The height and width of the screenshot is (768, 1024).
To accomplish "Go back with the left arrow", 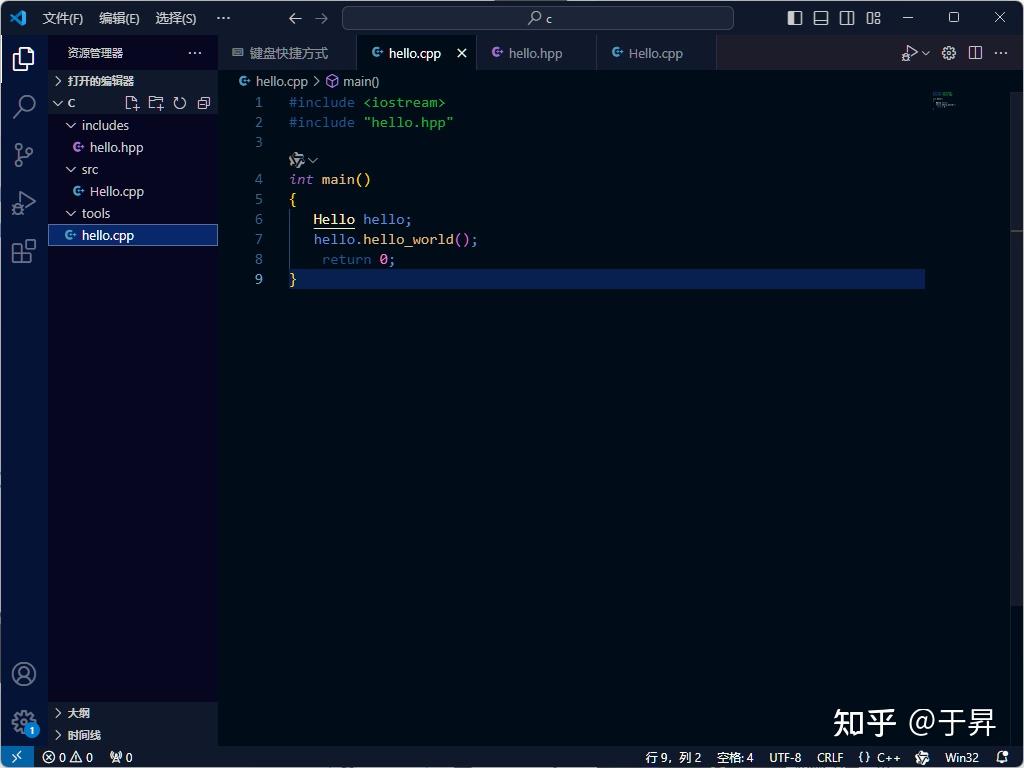I will pos(295,18).
